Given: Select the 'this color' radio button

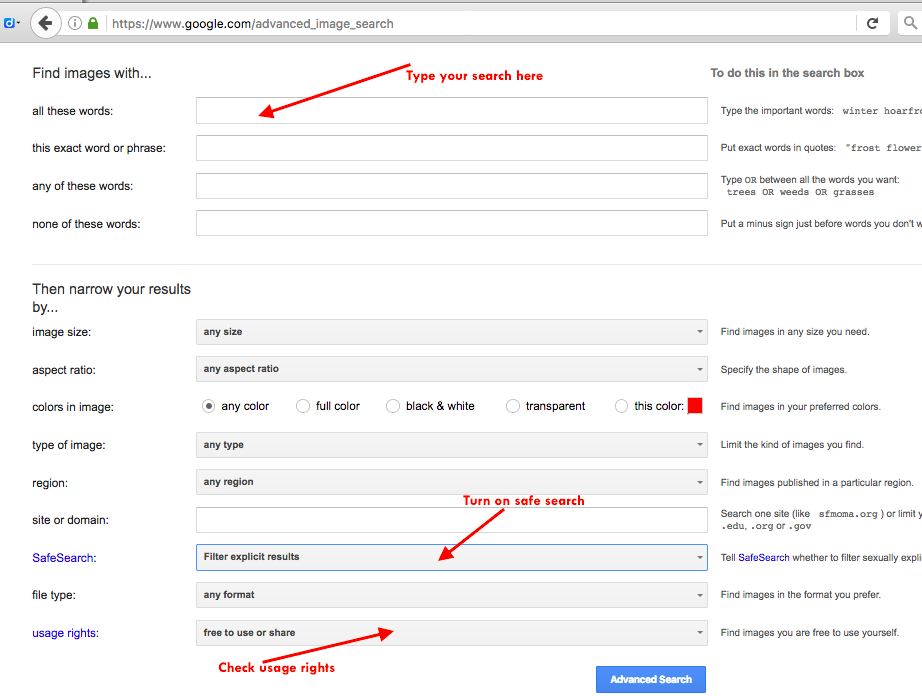Looking at the screenshot, I should (x=621, y=406).
